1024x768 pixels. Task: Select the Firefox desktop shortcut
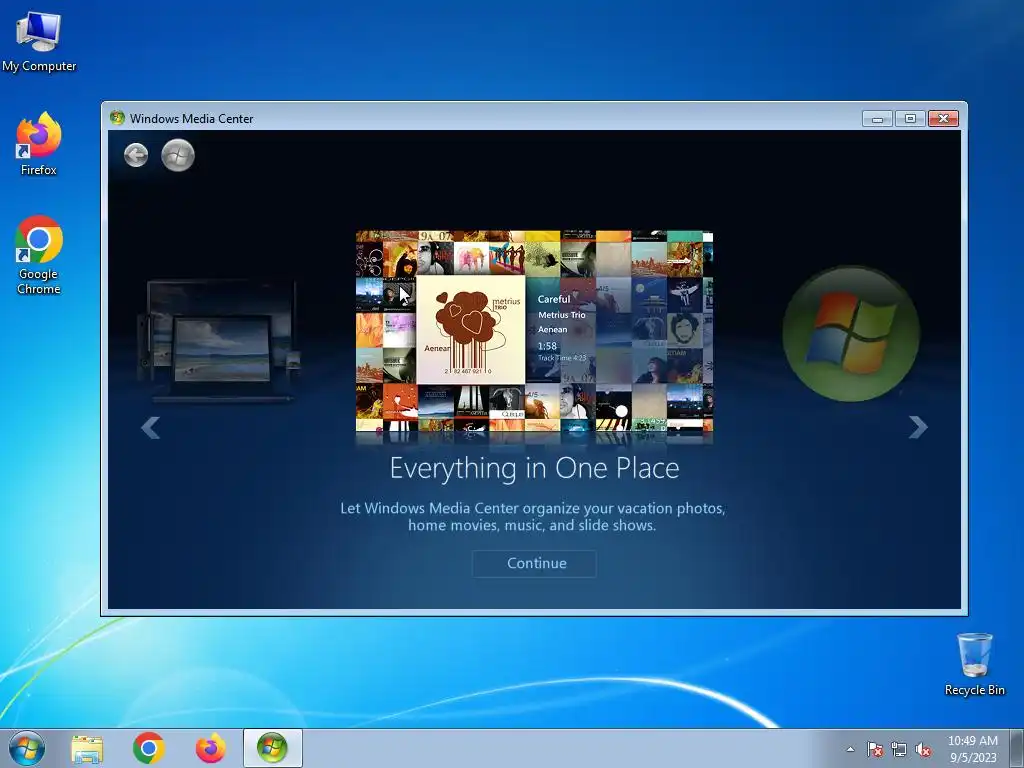(x=39, y=144)
